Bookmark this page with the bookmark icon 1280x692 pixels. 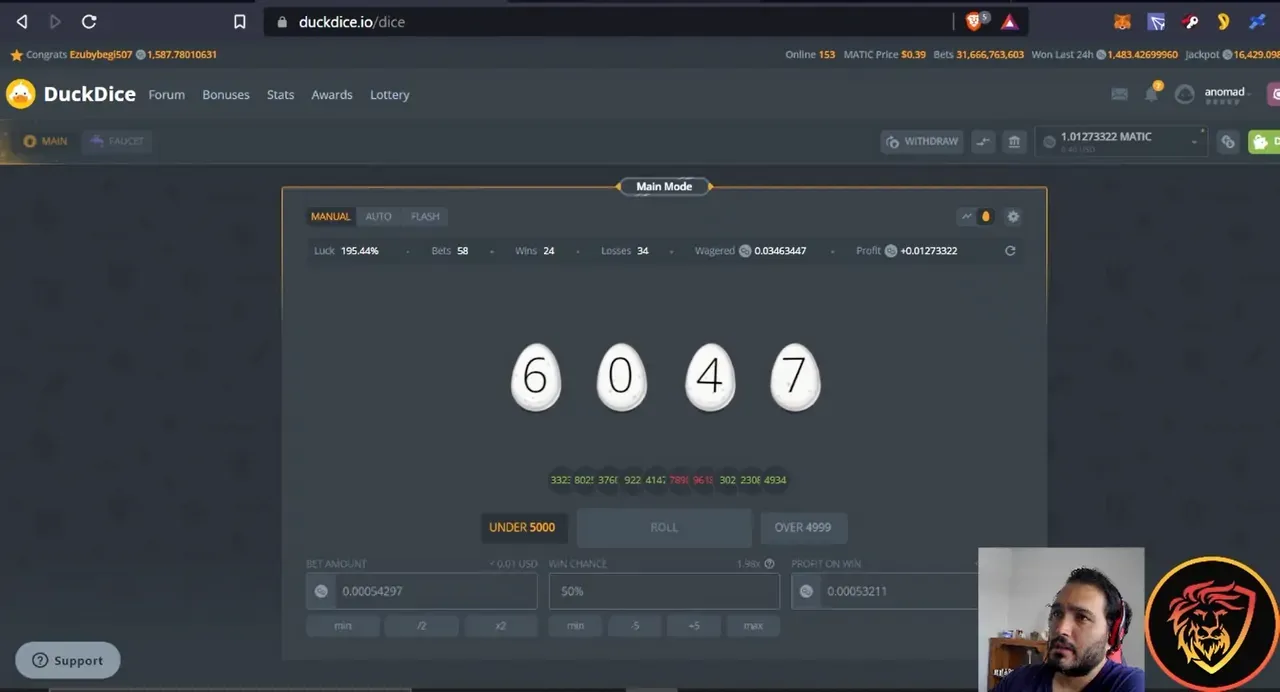(239, 21)
